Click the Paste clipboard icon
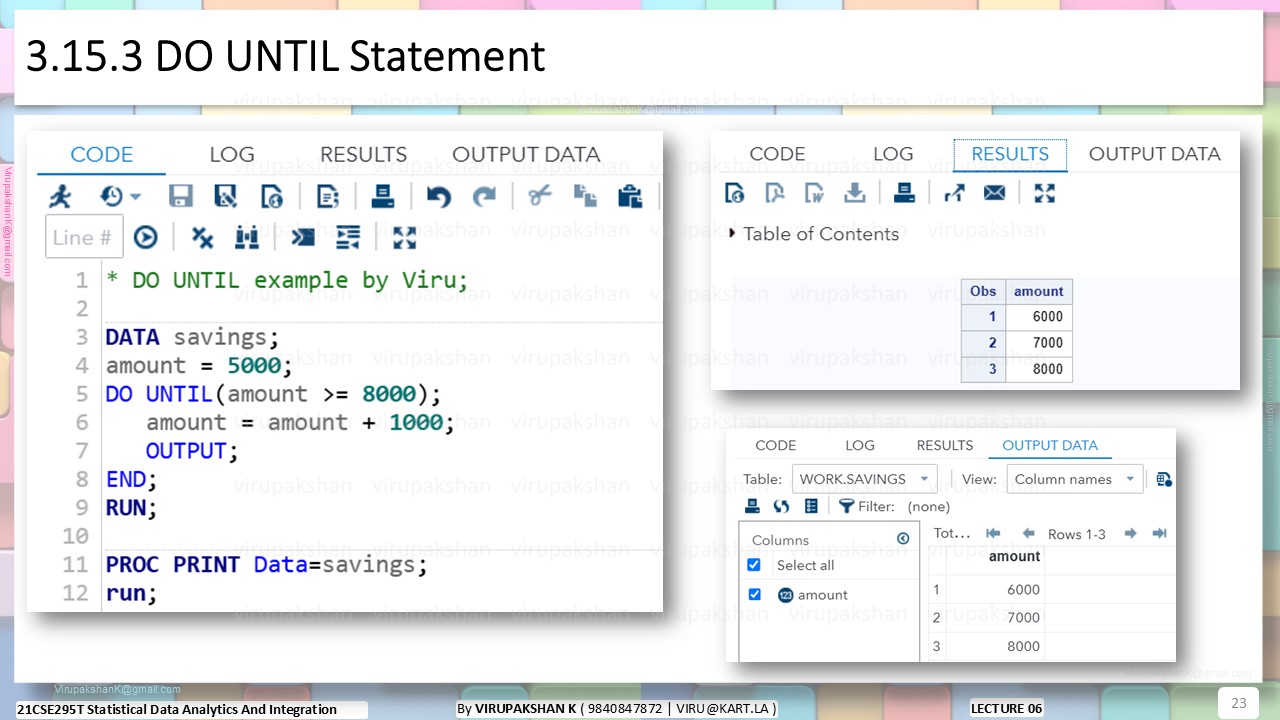The image size is (1280, 720). [x=630, y=196]
